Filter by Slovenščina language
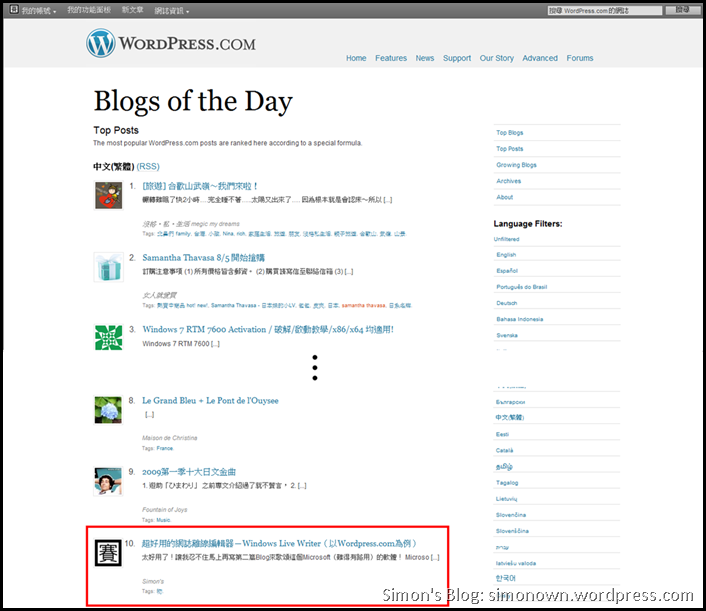The width and height of the screenshot is (706, 611). [x=512, y=531]
